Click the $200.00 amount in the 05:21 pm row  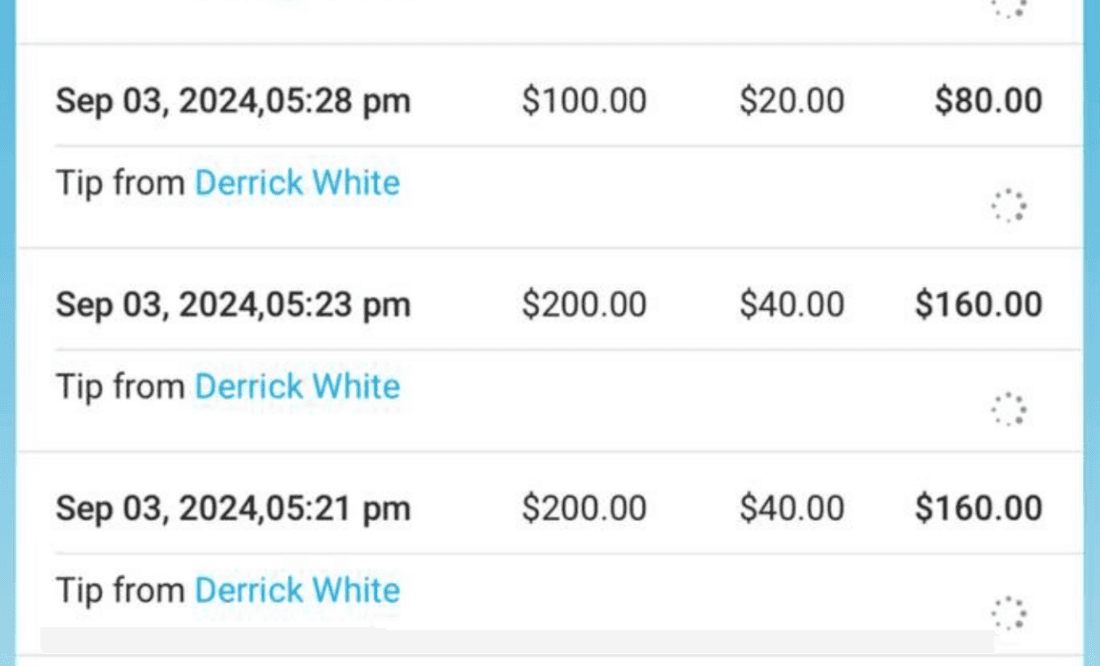coord(584,508)
